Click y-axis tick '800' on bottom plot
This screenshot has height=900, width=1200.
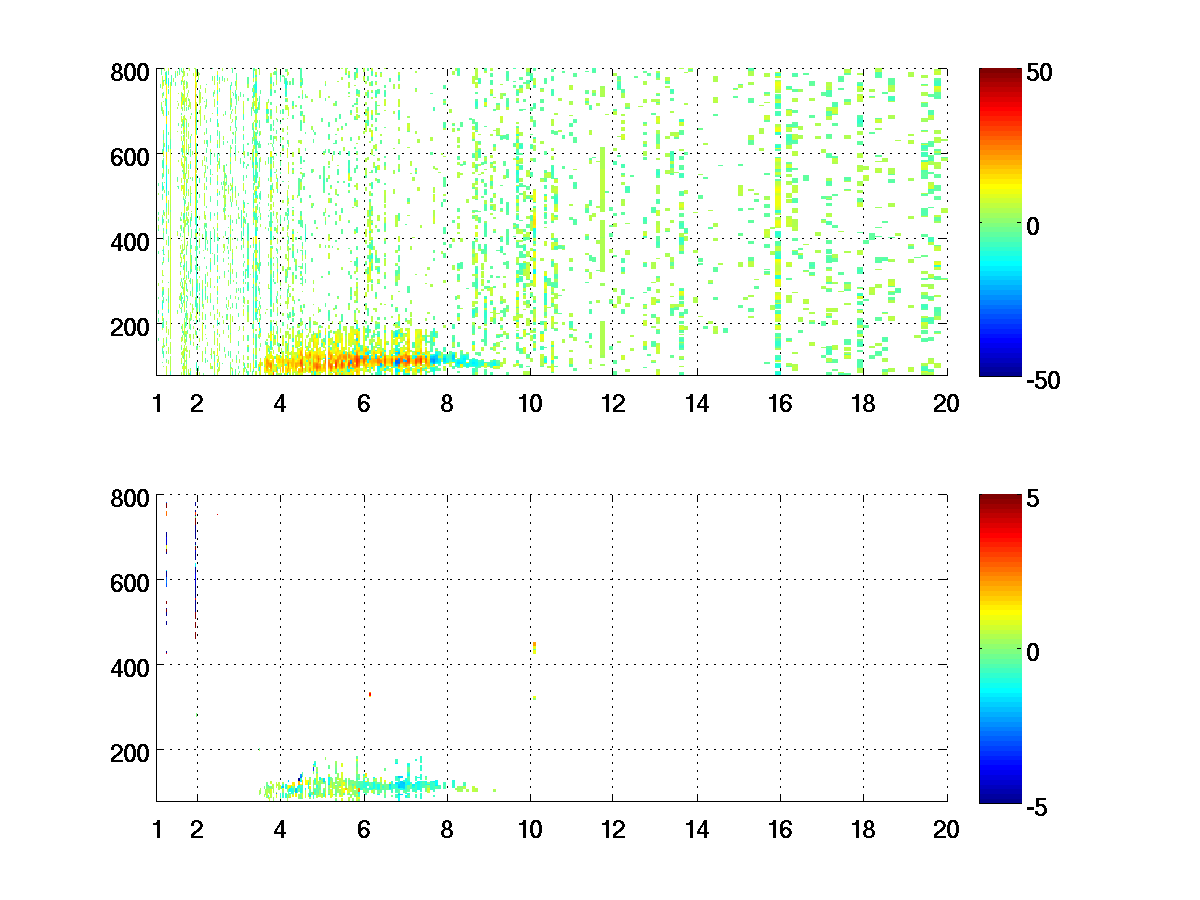[x=131, y=497]
